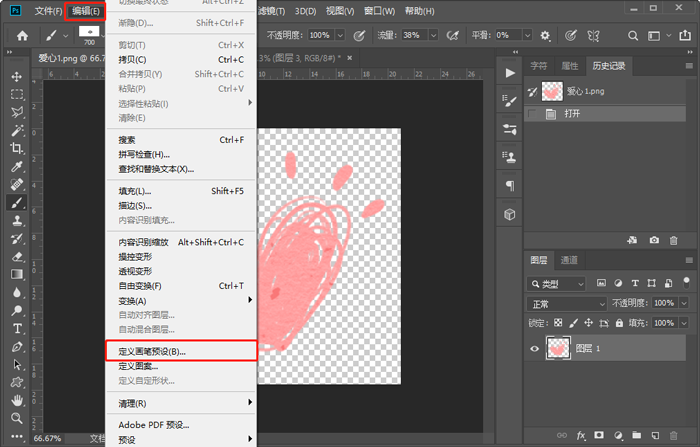
Task: Select the Move tool in the toolbar
Action: [17, 76]
